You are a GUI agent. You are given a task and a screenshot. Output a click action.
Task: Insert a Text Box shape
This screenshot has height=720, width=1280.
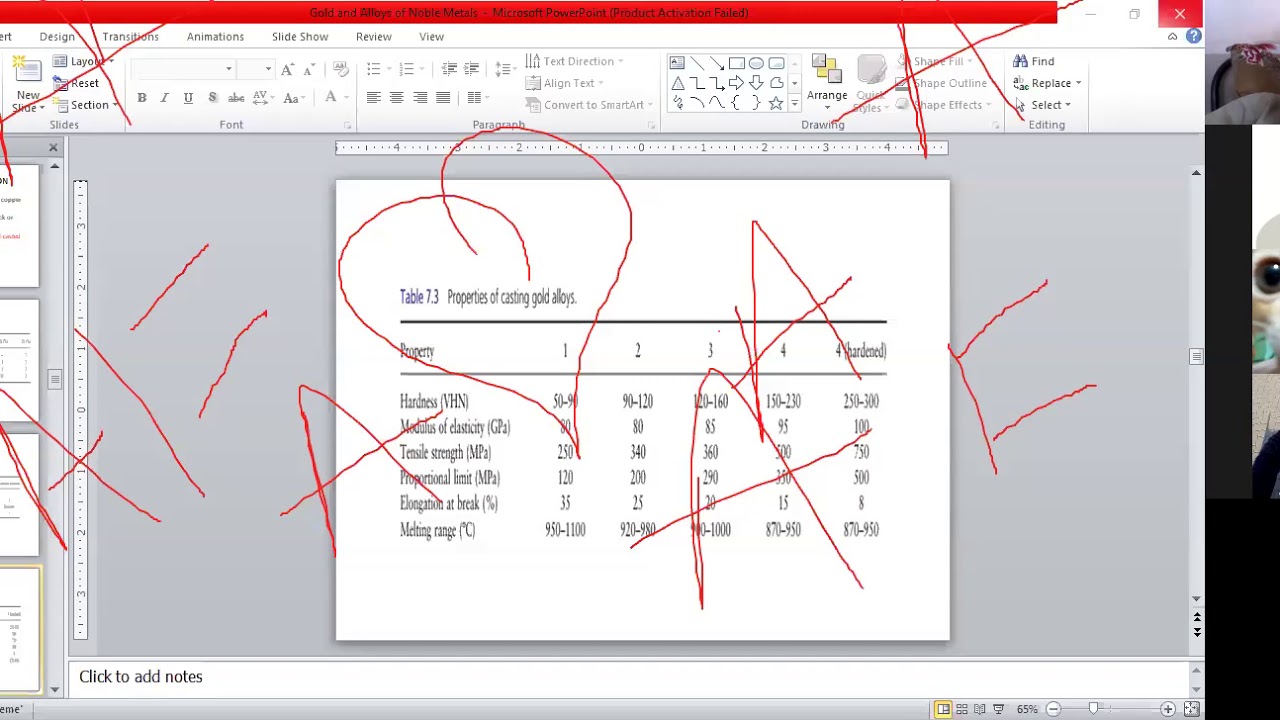677,63
